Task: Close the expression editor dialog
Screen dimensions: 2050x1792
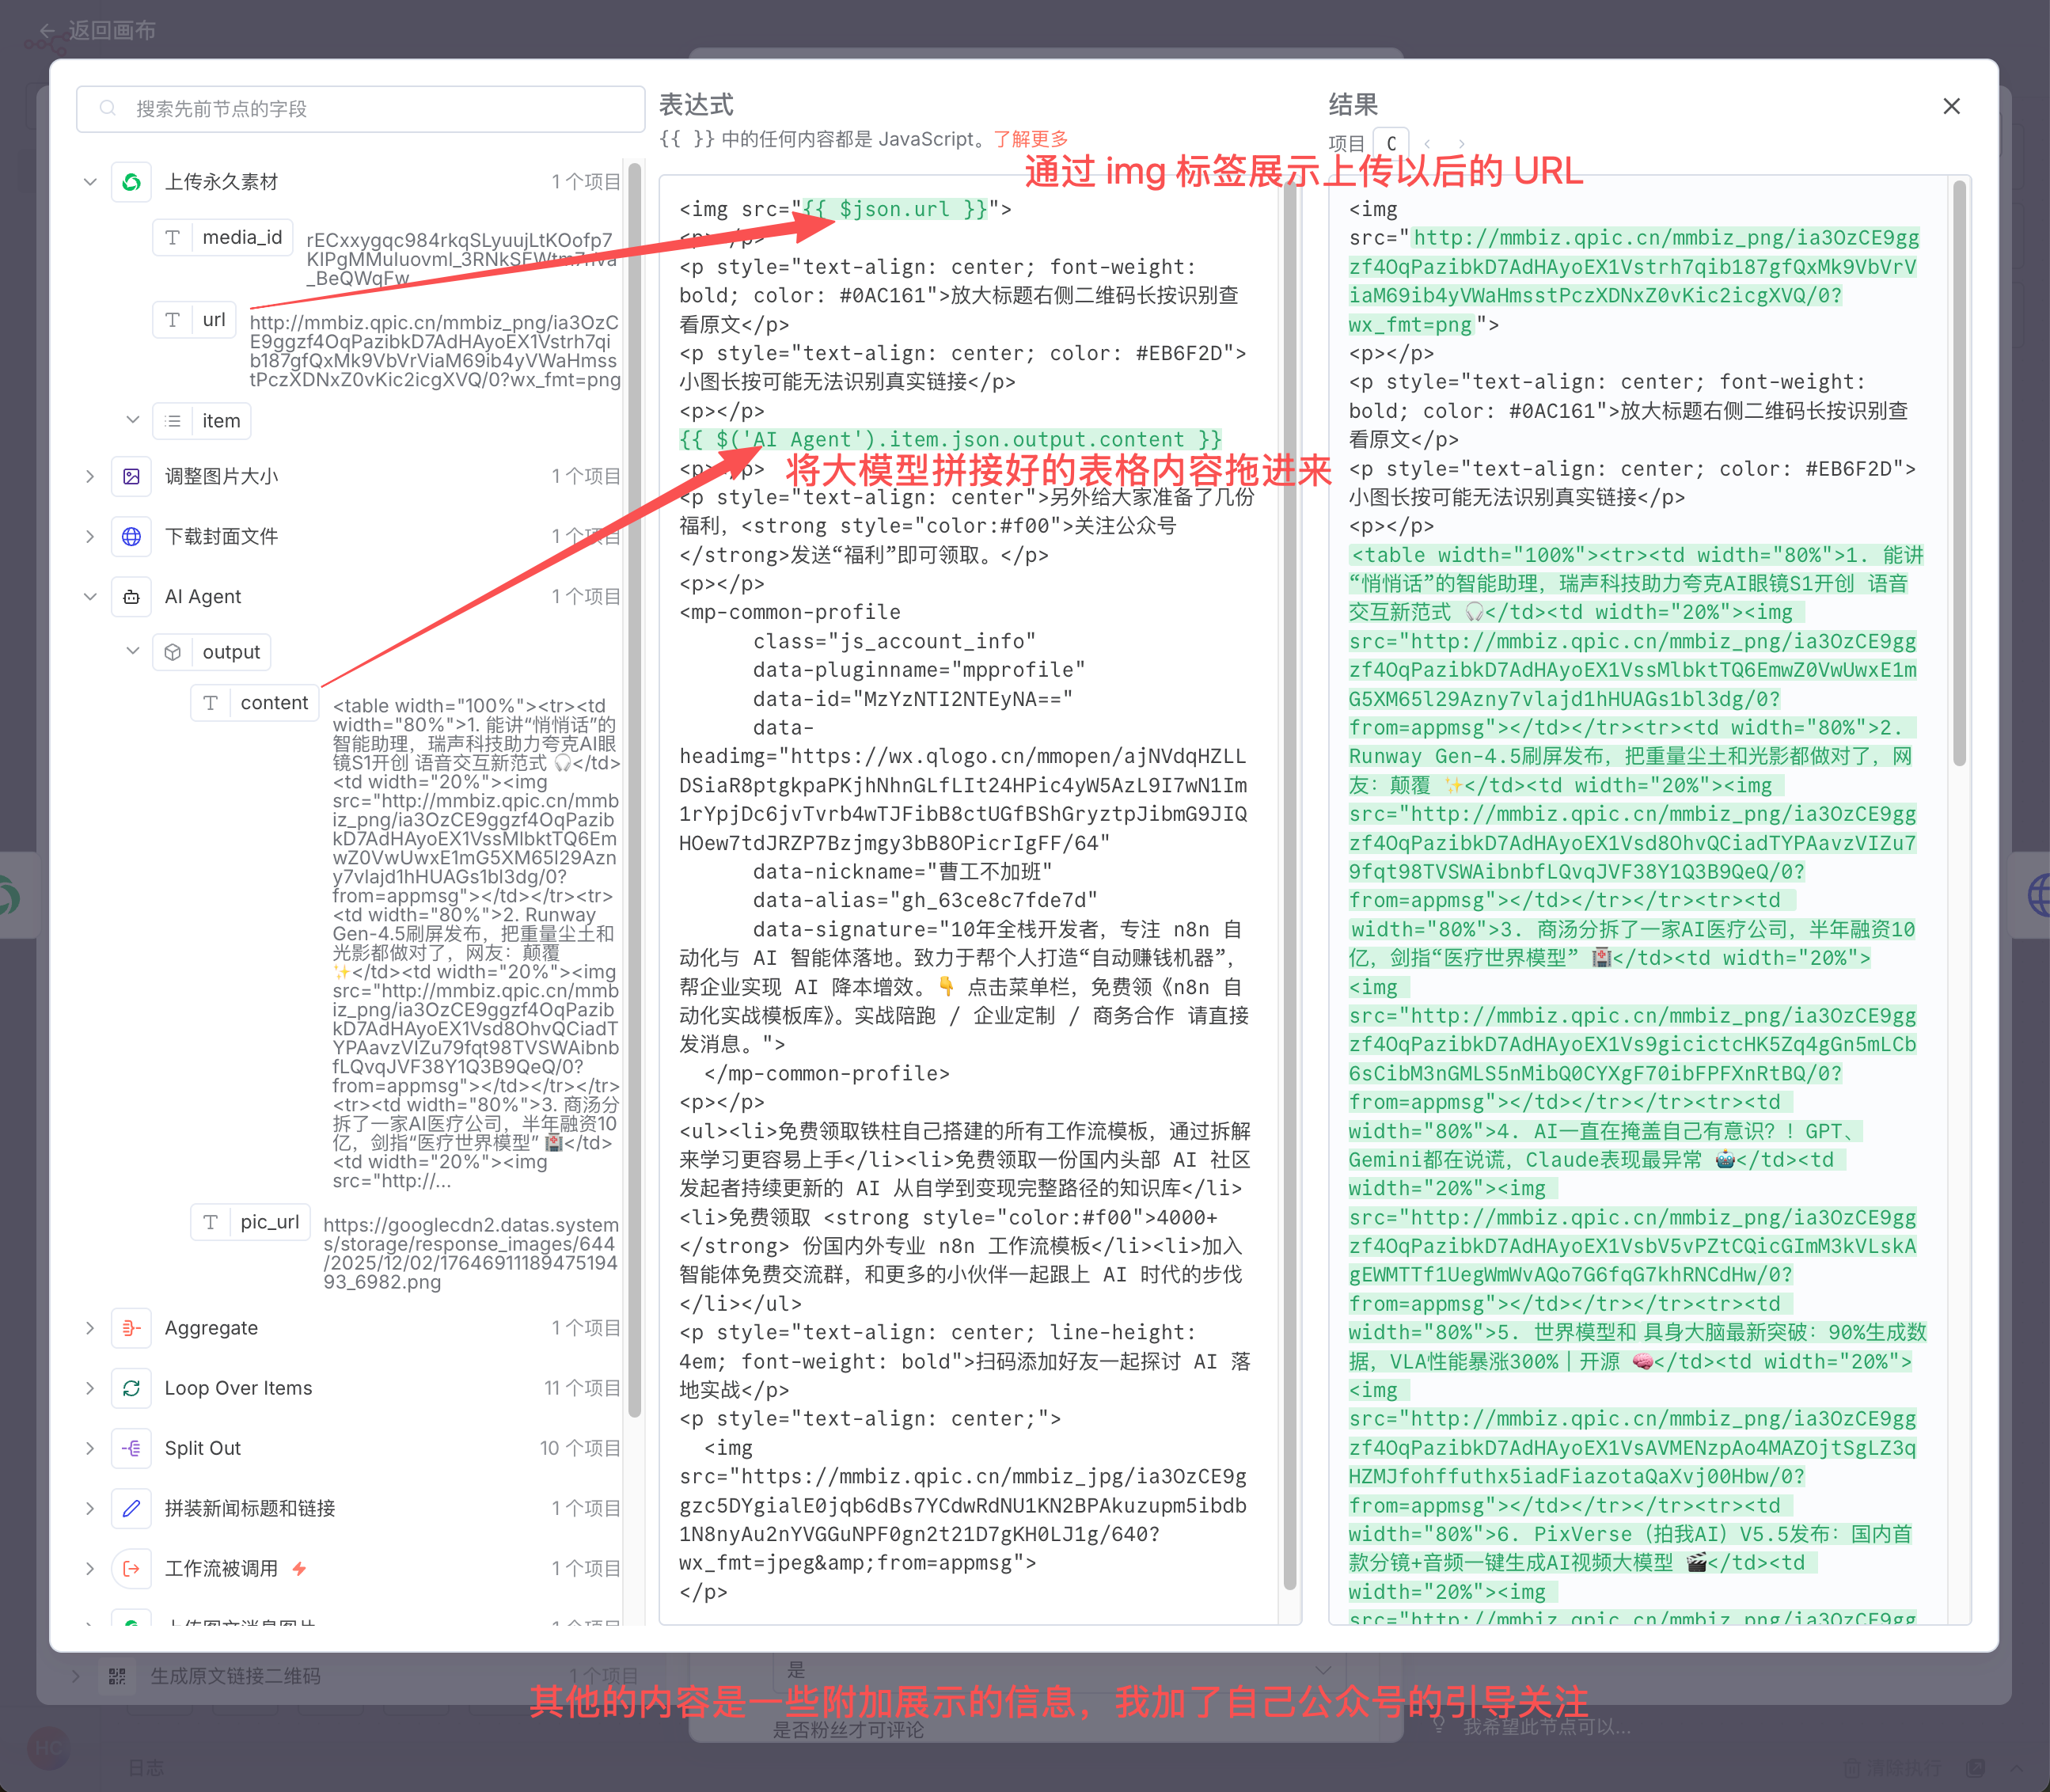Action: coord(1950,106)
